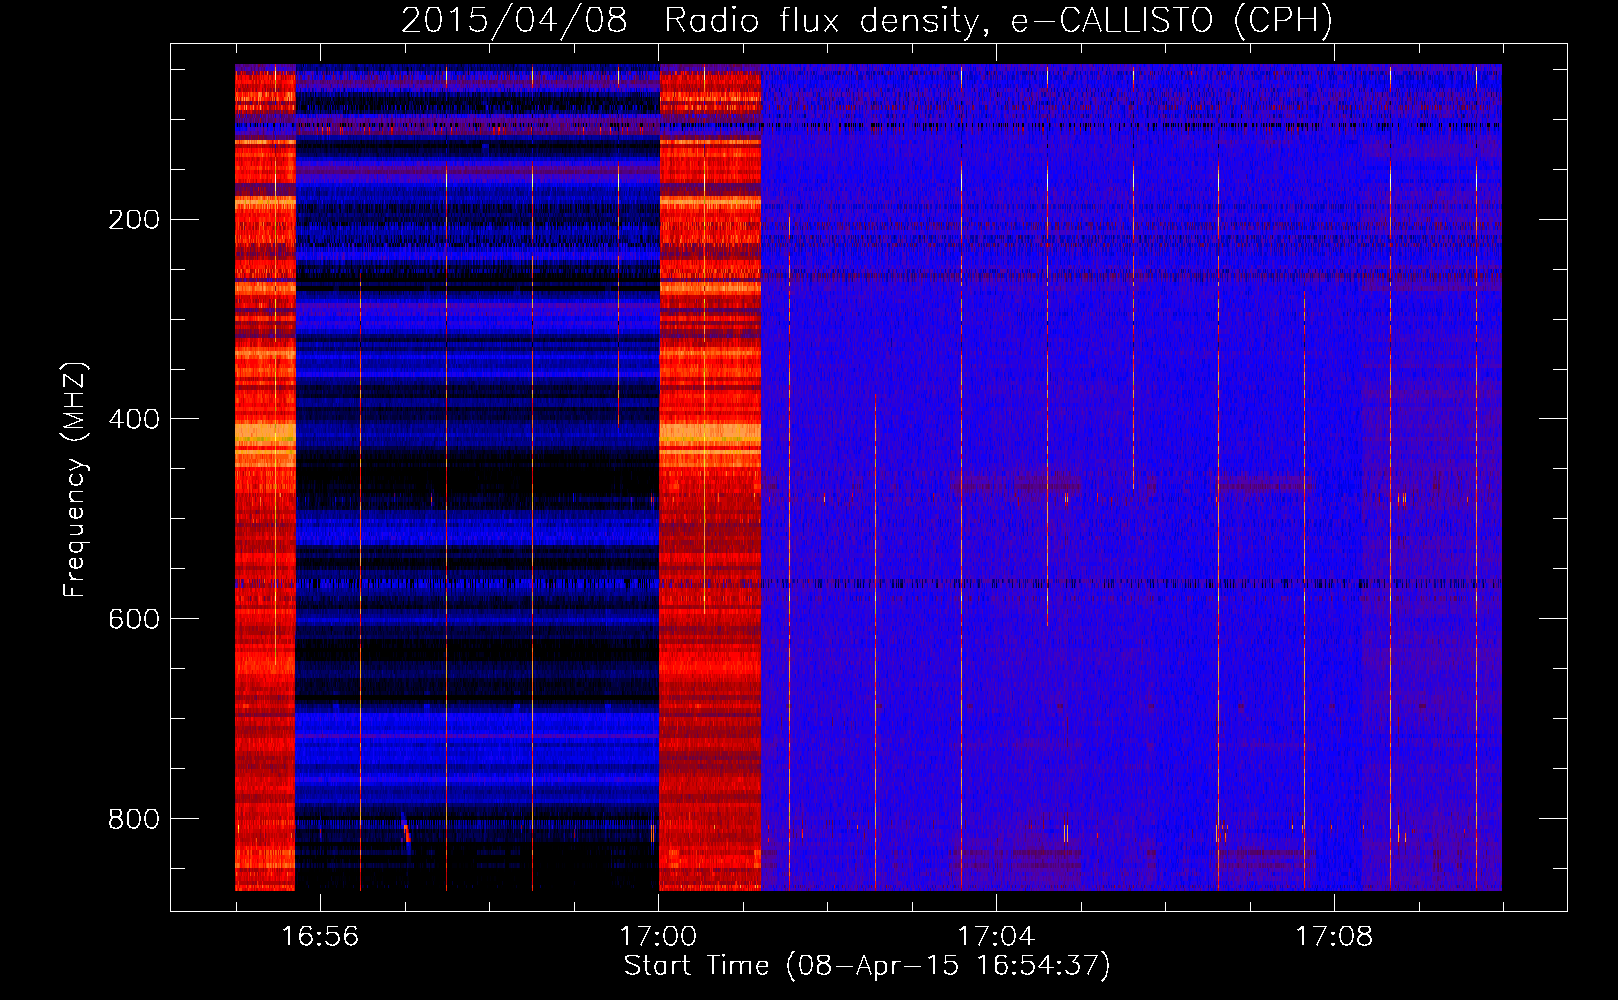Click the plot title '2015/04/08 Radio flux density, e-CALLISTO (CPH)'

click(x=867, y=21)
